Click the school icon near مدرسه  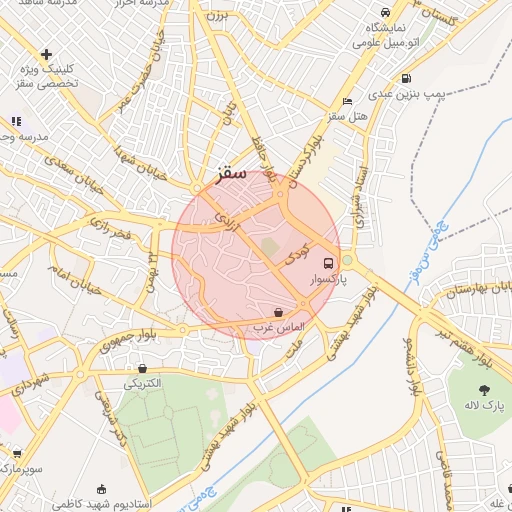[x=16, y=121]
